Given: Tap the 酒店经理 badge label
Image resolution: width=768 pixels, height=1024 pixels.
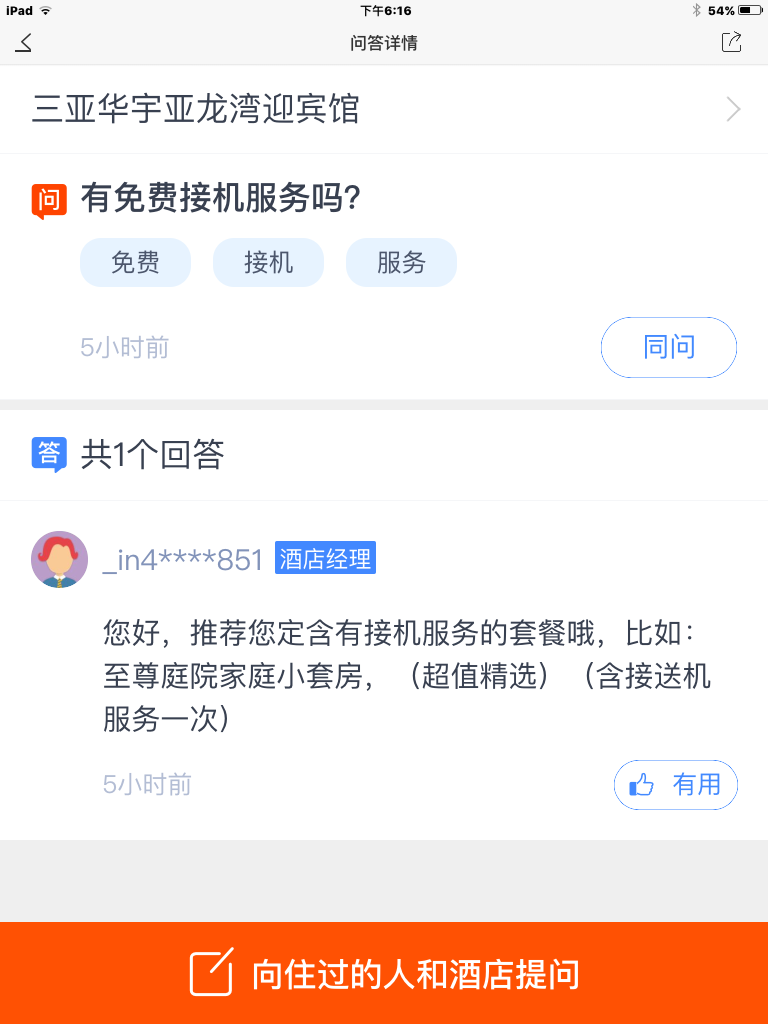Looking at the screenshot, I should click(325, 559).
